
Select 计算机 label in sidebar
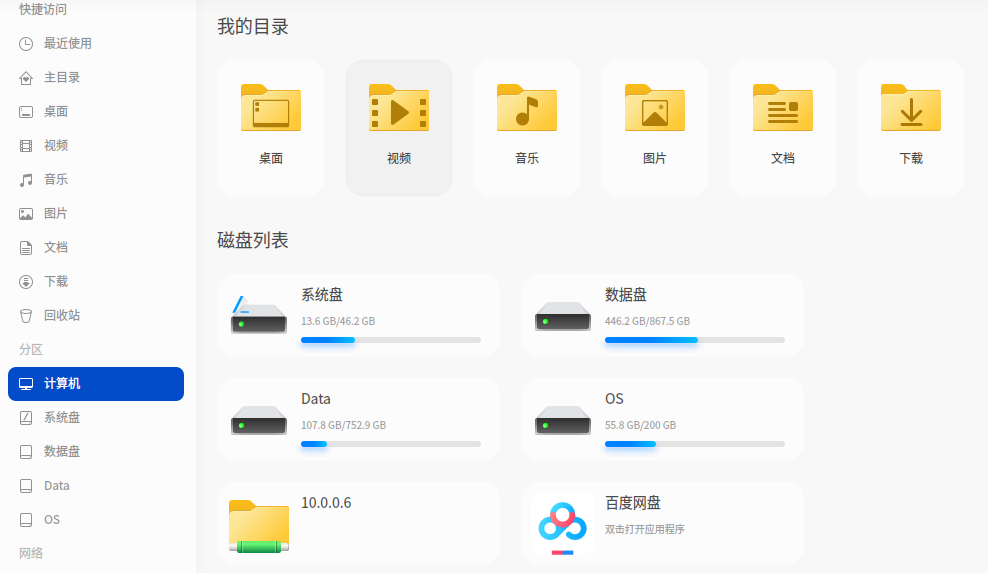pyautogui.click(x=62, y=384)
